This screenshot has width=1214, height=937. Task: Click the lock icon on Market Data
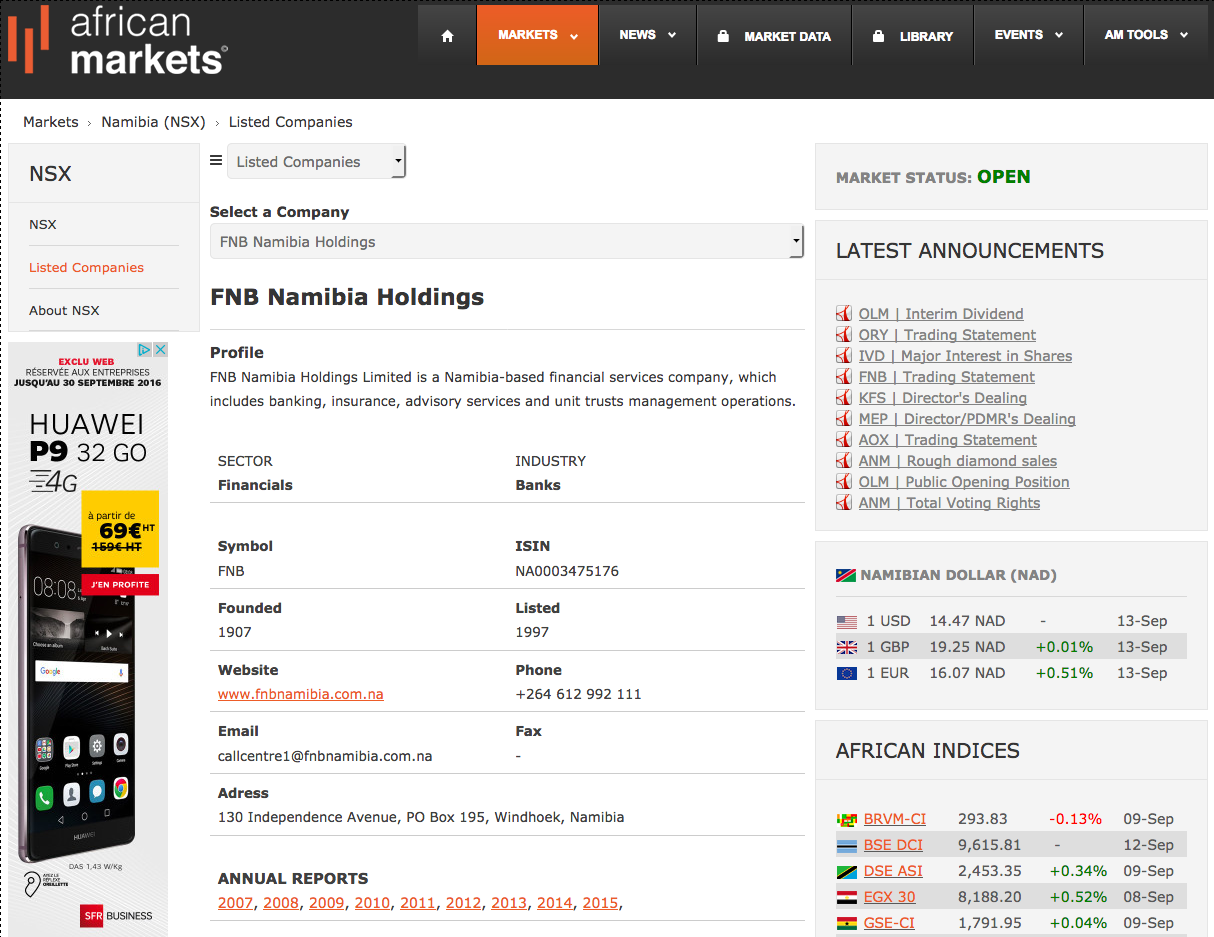(723, 36)
